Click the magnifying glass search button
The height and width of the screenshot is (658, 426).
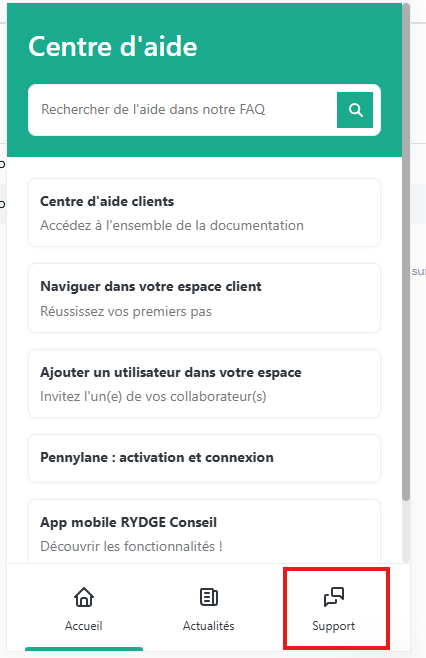[x=355, y=110]
